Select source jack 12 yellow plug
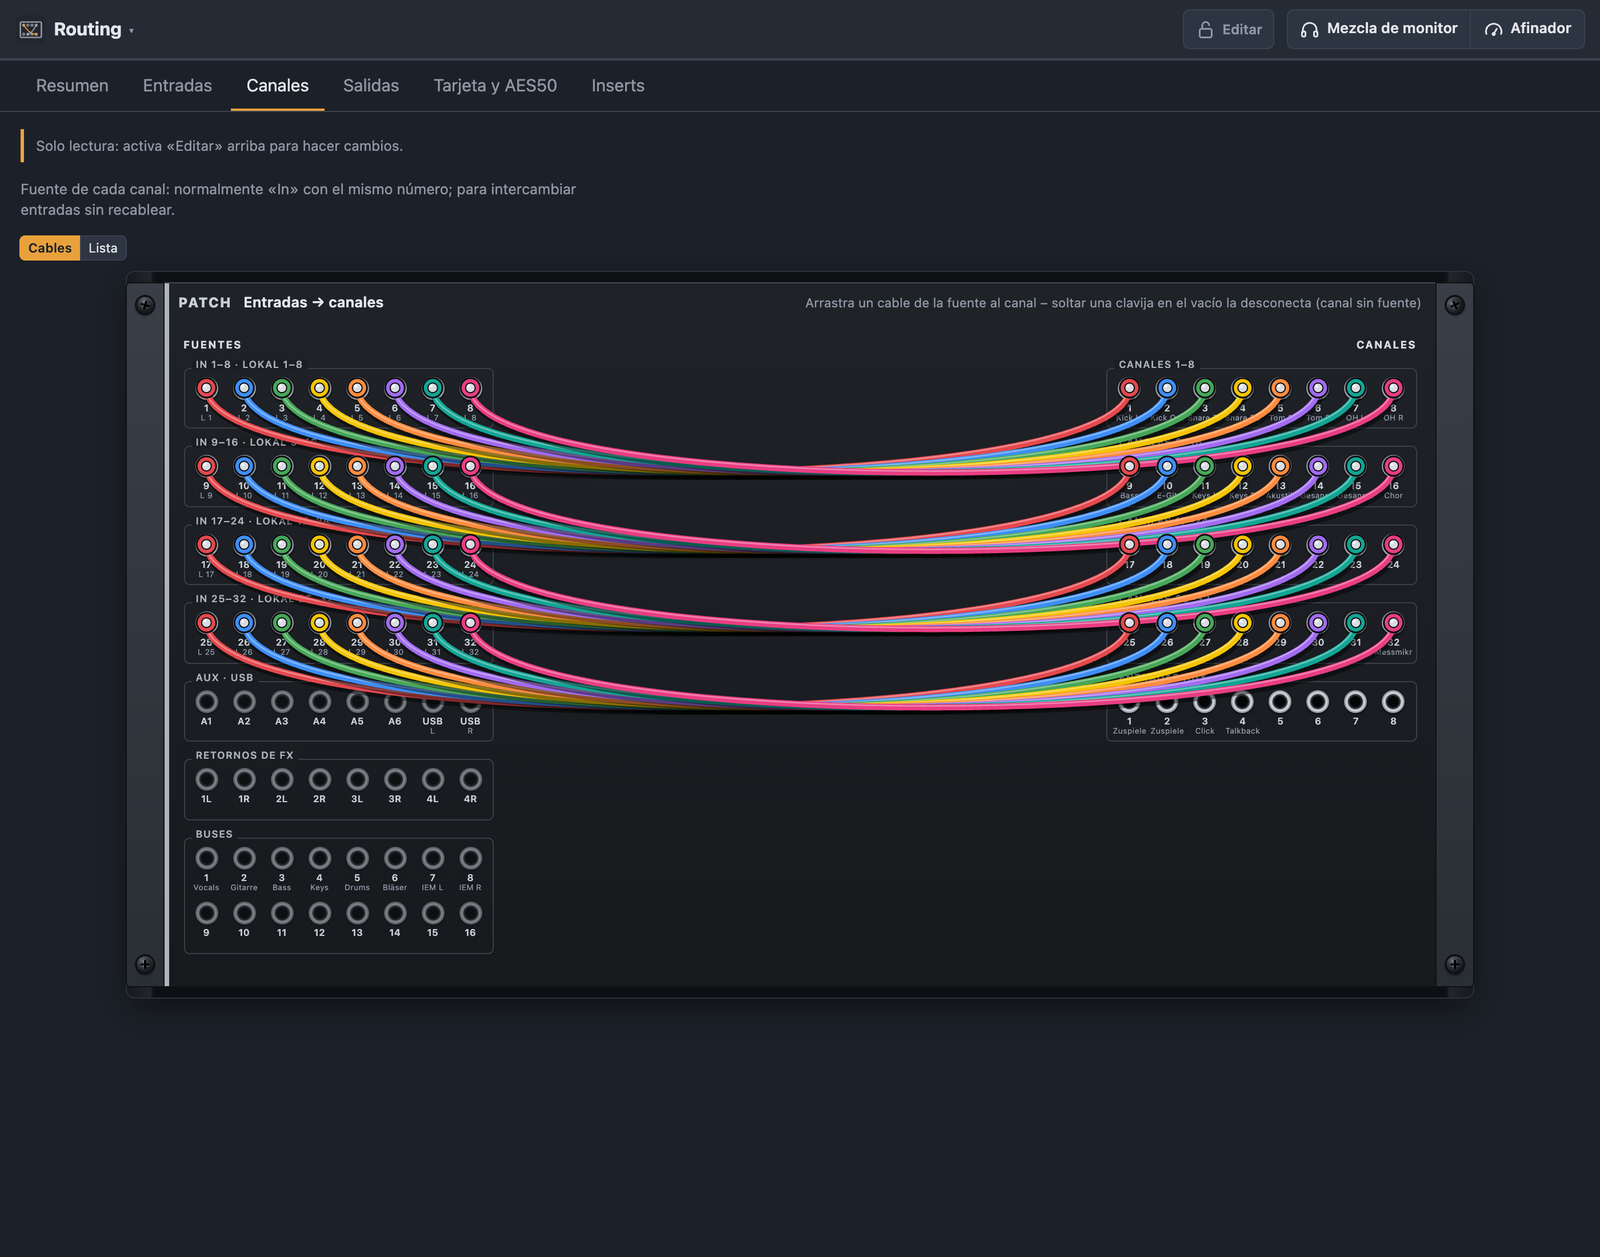1600x1257 pixels. point(320,466)
